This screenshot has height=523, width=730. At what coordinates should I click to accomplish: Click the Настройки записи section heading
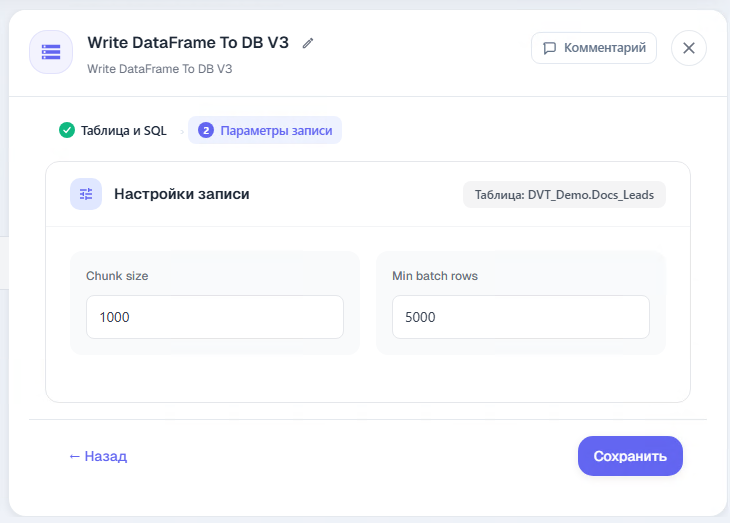pos(182,194)
